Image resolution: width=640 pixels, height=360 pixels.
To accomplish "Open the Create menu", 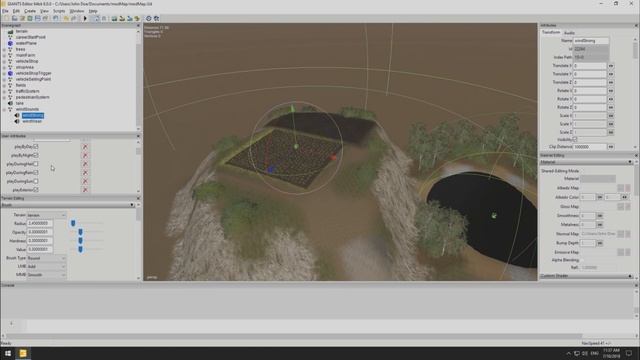I will click(x=30, y=11).
